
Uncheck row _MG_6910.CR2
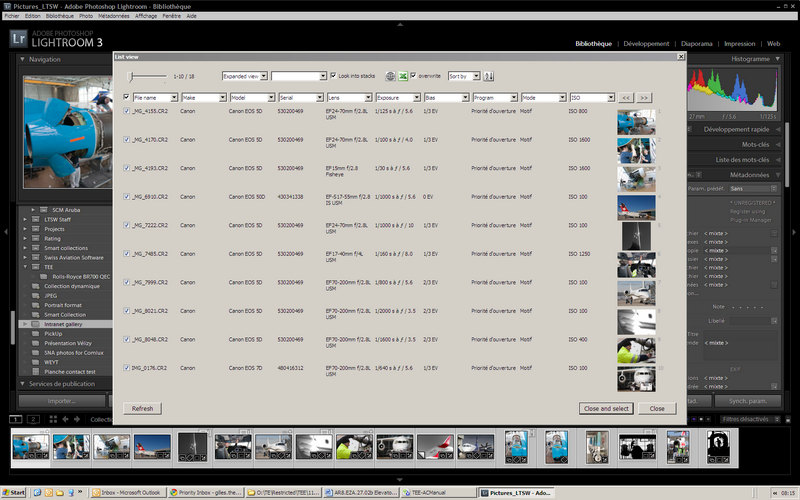(x=127, y=196)
